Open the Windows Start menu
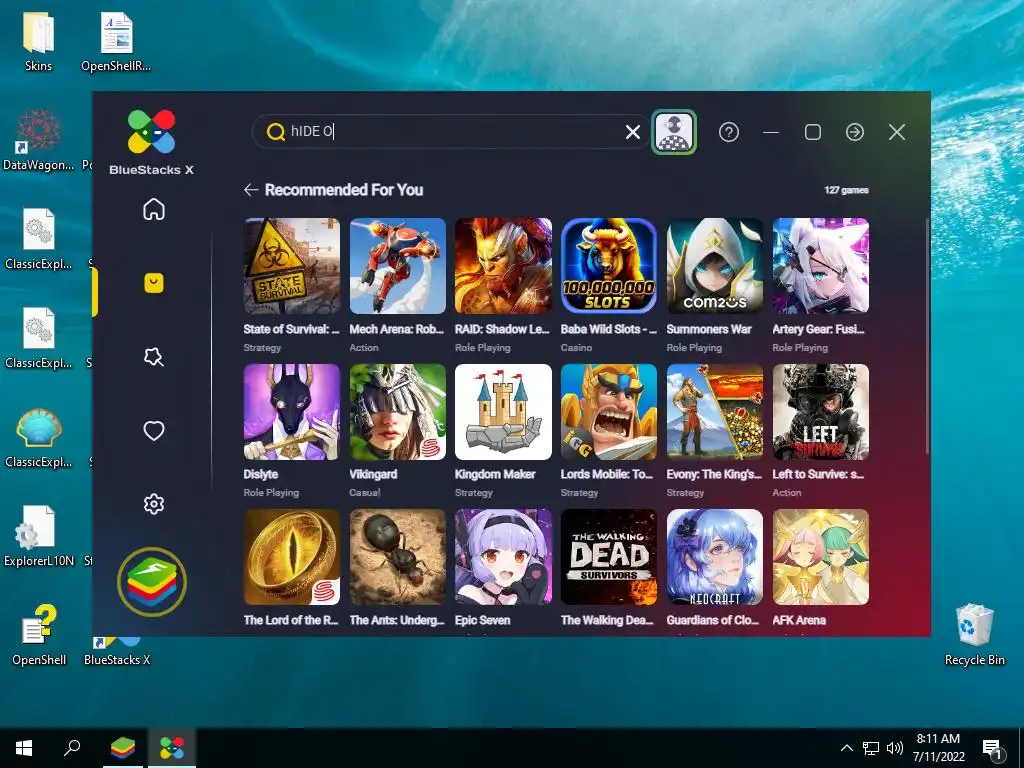1024x768 pixels. [x=24, y=748]
